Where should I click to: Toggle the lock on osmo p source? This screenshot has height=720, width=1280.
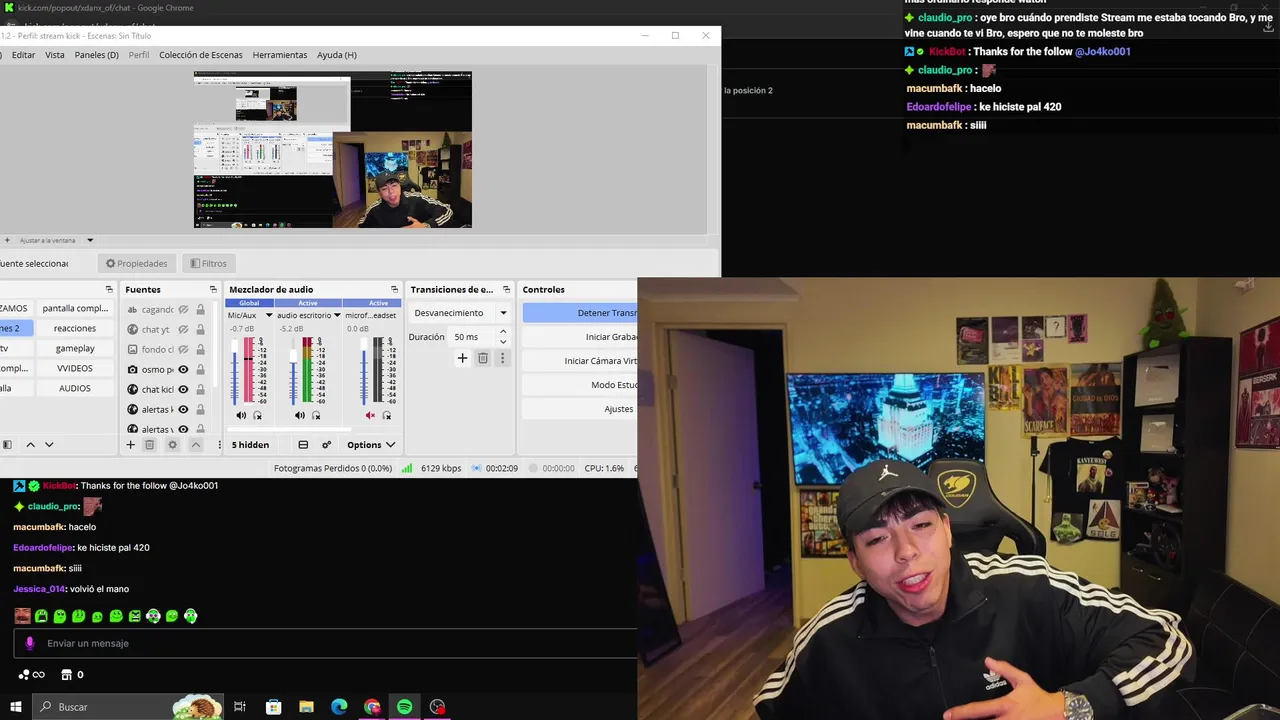(200, 370)
